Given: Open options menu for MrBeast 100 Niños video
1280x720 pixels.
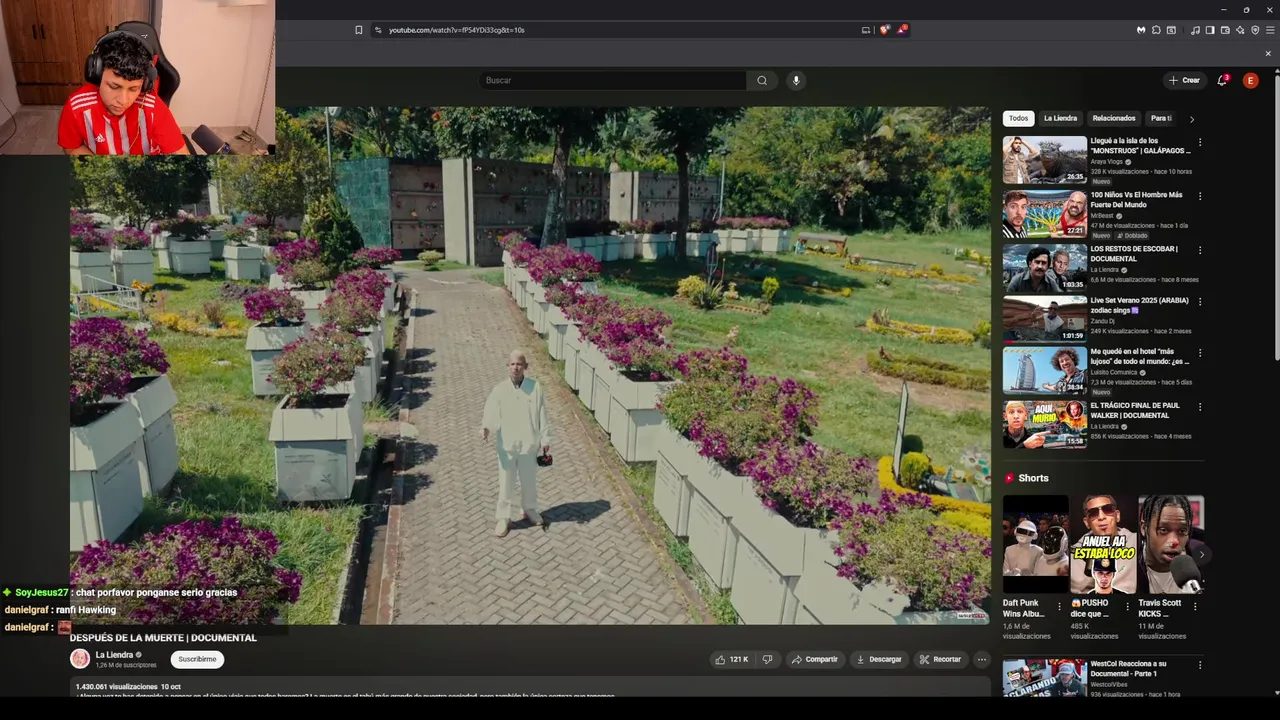Looking at the screenshot, I should [1200, 196].
